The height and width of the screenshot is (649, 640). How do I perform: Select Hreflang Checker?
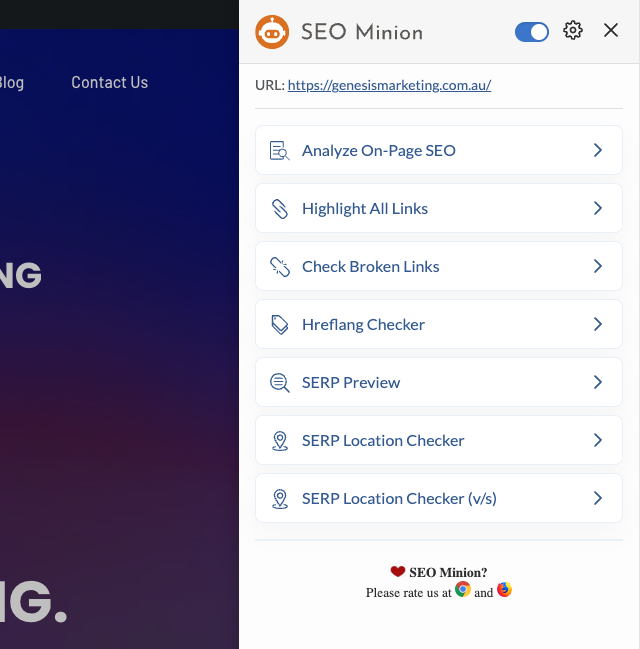coord(439,324)
